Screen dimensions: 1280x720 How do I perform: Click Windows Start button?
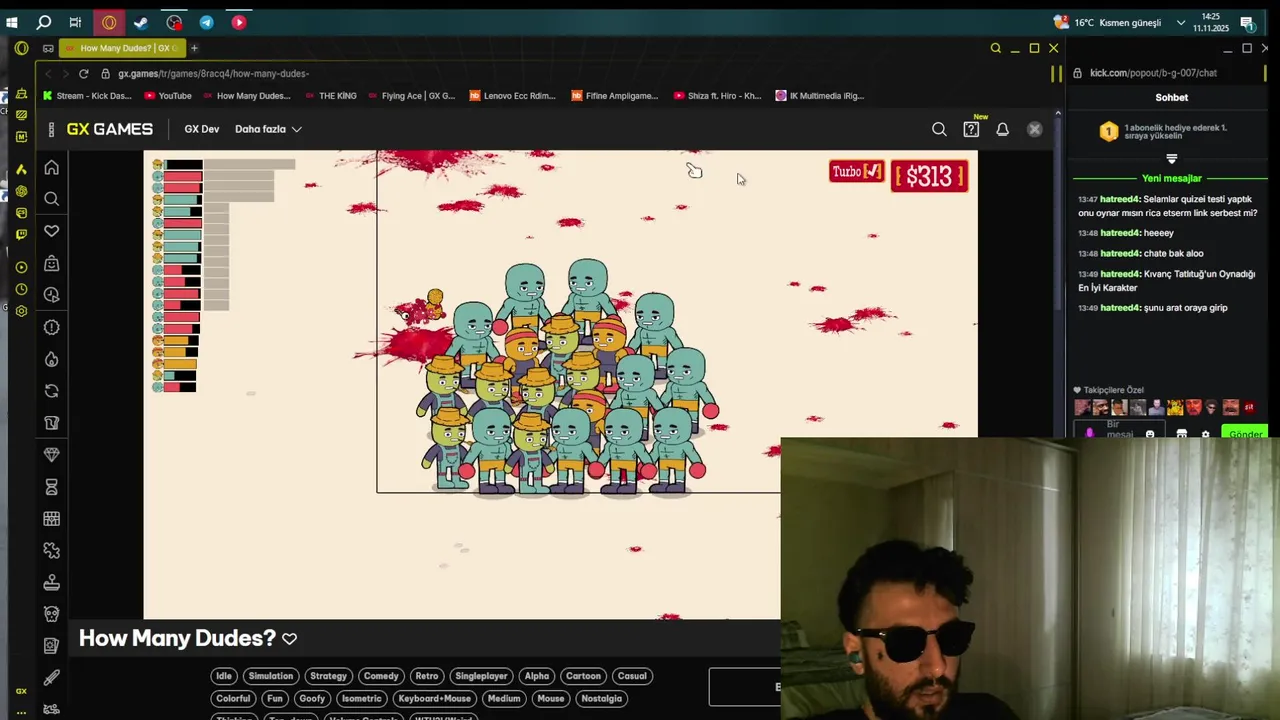coord(12,22)
